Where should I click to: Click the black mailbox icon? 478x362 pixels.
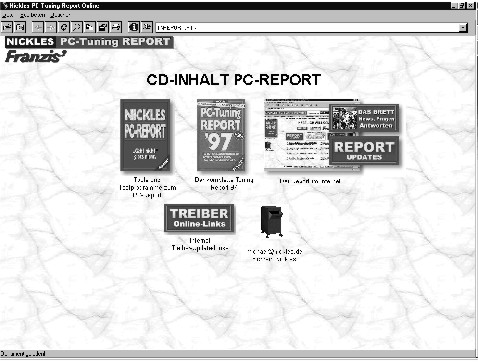272,222
